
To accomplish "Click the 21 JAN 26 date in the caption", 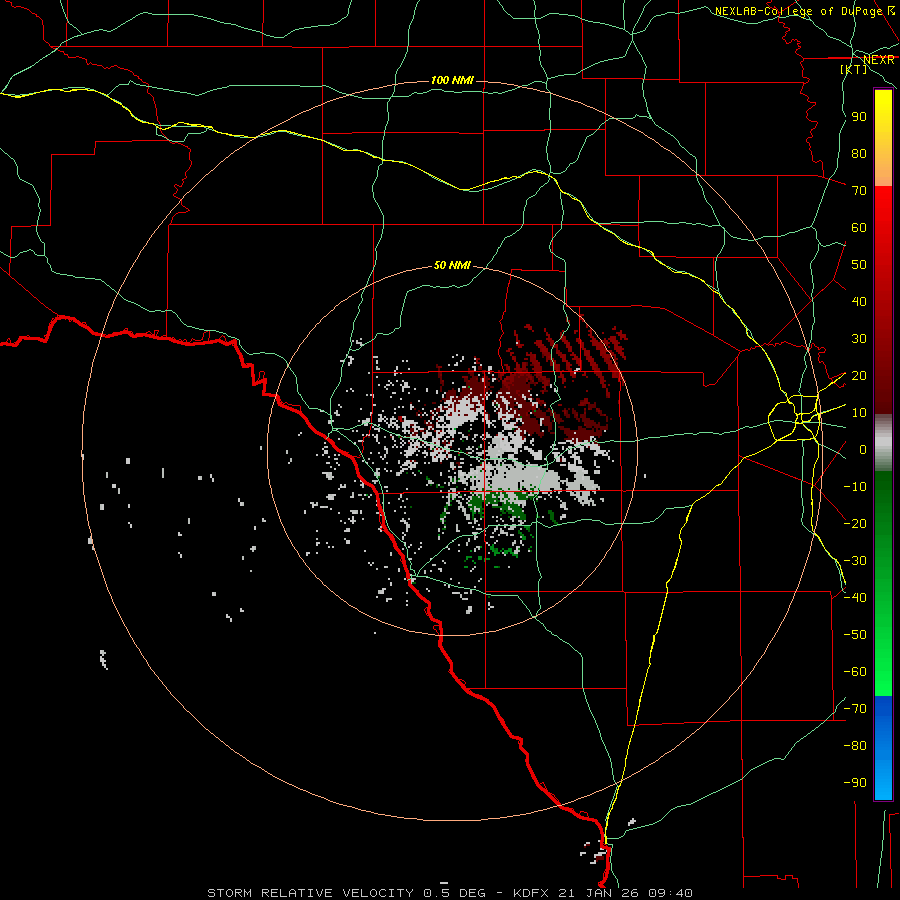I will (x=599, y=893).
